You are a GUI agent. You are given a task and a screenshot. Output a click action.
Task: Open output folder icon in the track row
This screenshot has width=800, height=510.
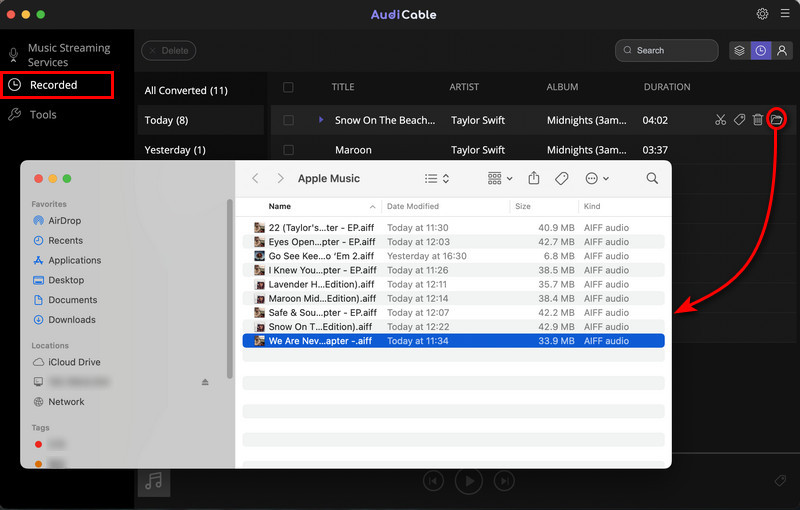(776, 120)
